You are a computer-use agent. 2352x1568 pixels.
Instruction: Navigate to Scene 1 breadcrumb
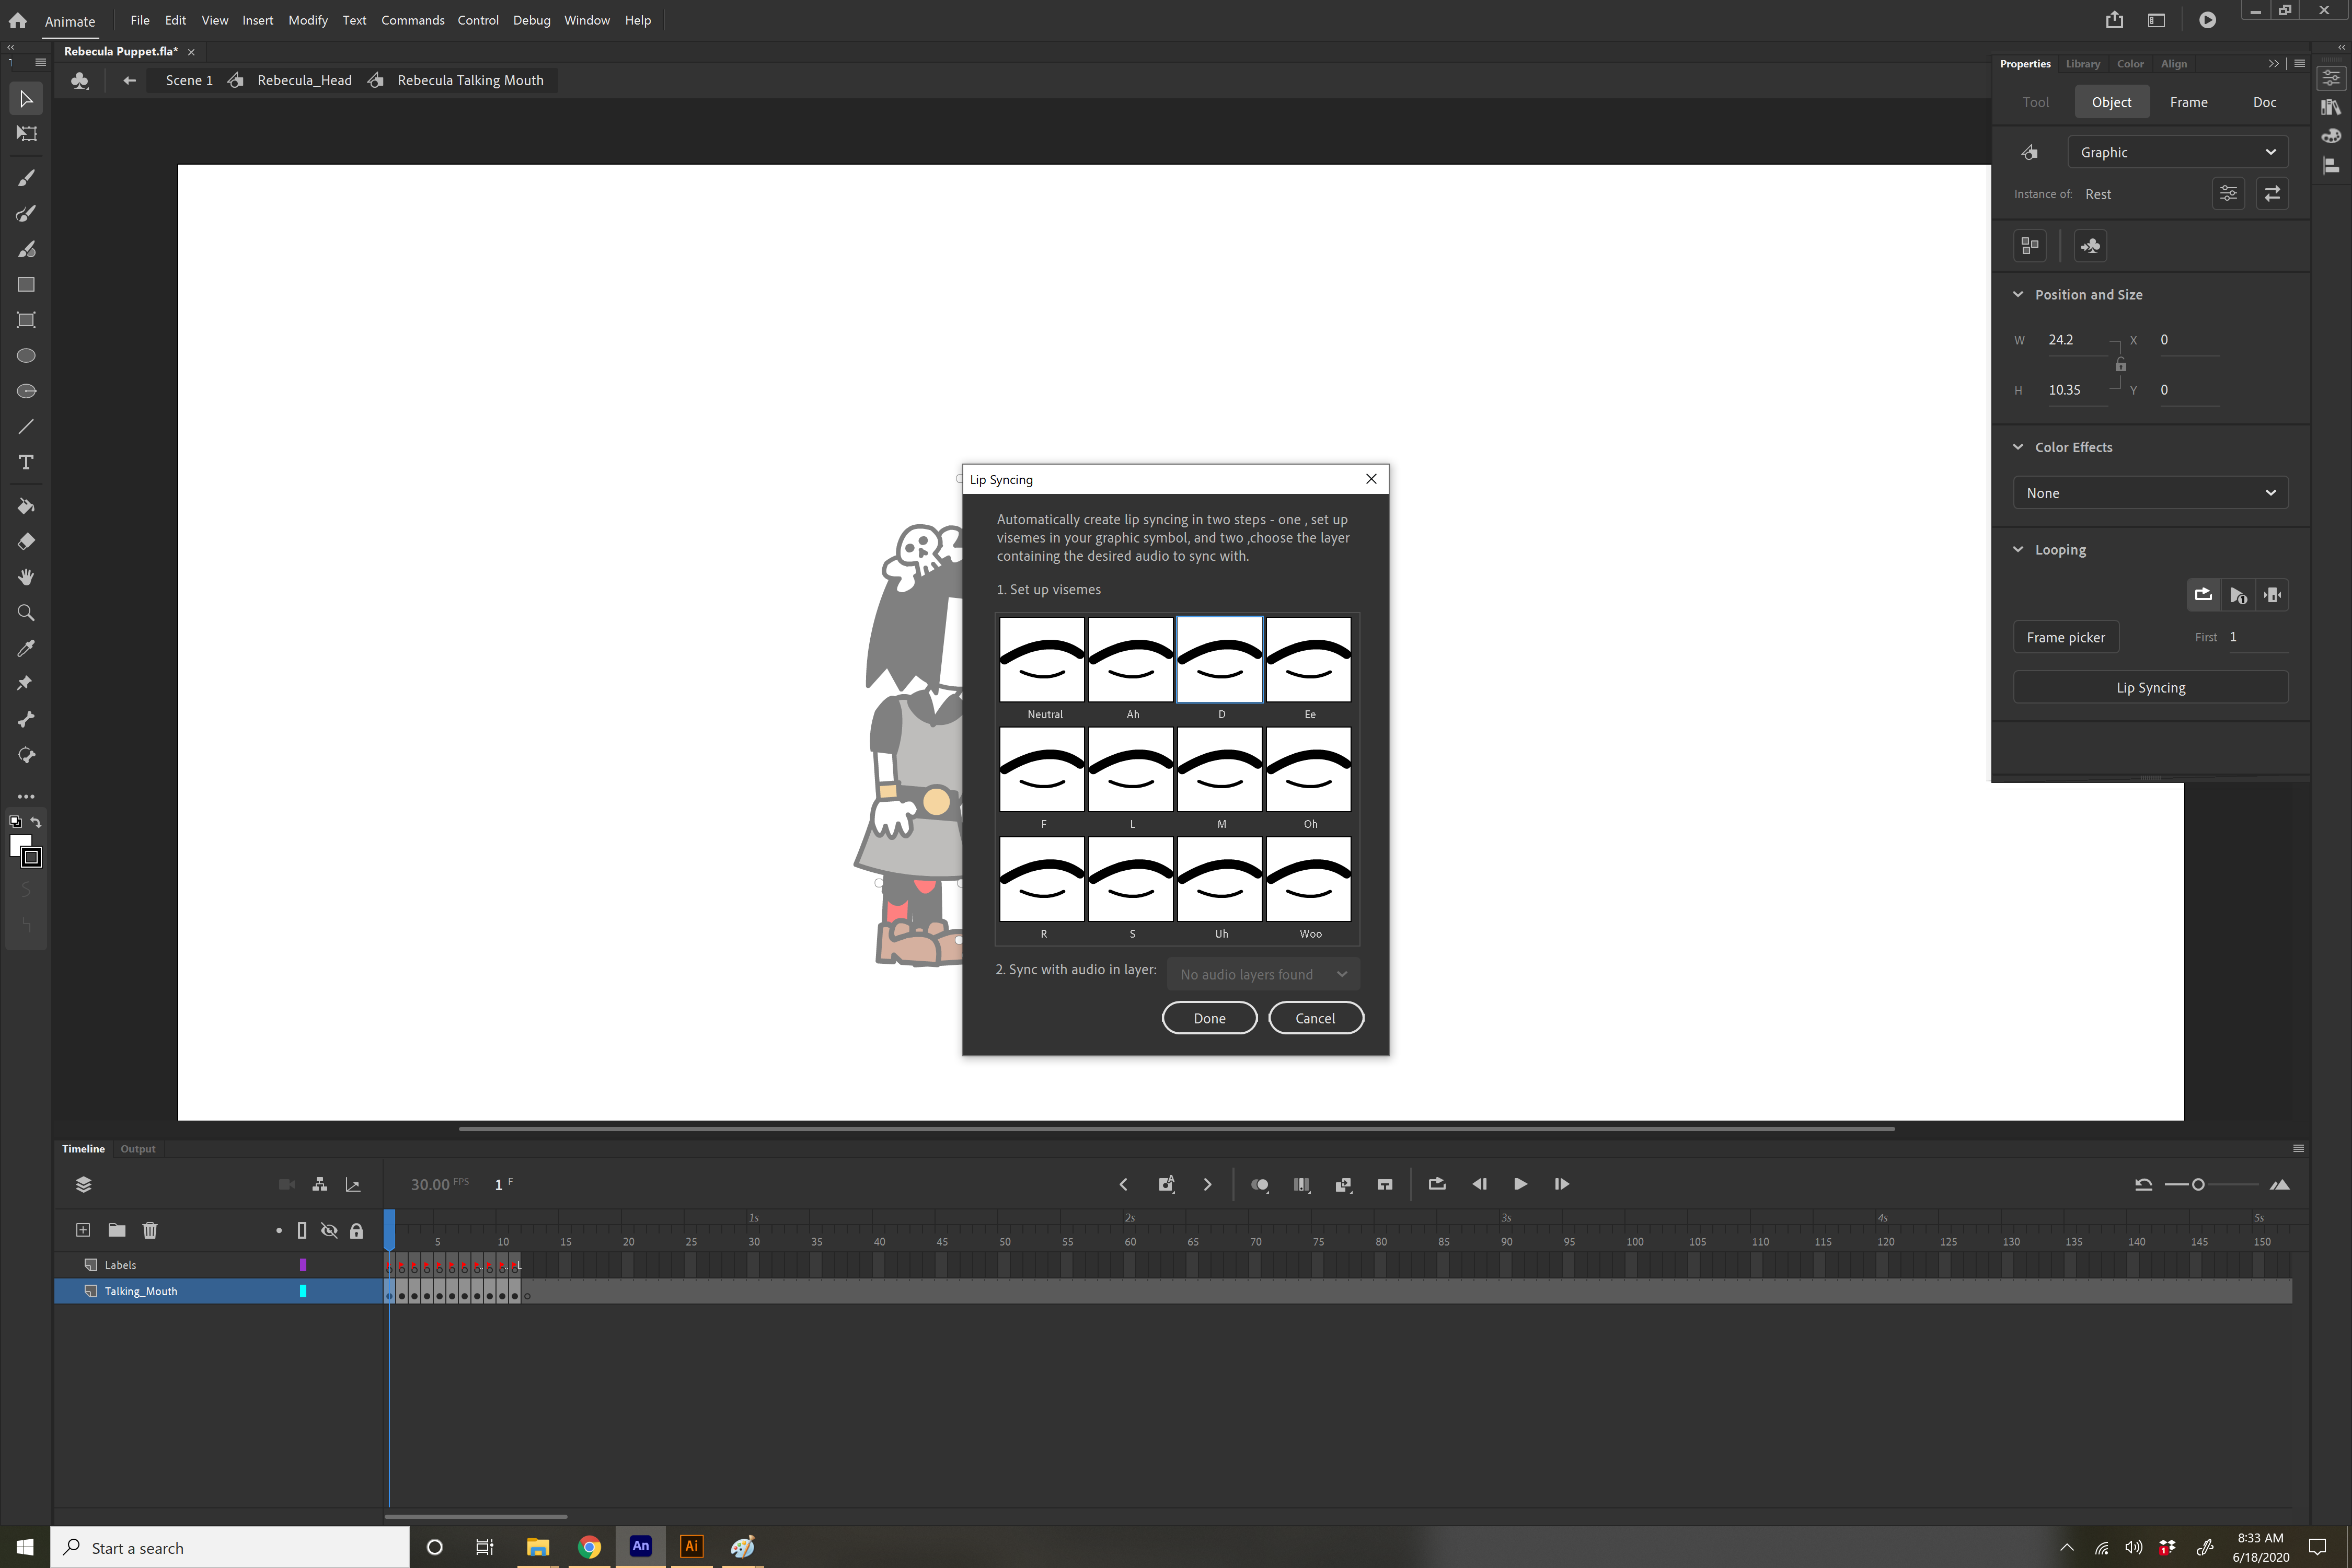[189, 80]
